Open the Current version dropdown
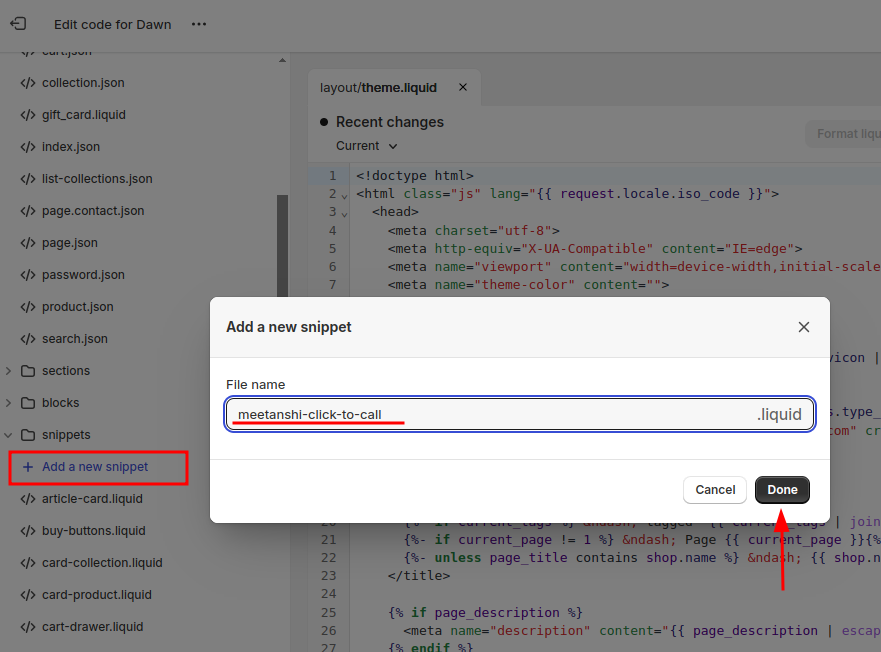The height and width of the screenshot is (652, 881). 367,146
